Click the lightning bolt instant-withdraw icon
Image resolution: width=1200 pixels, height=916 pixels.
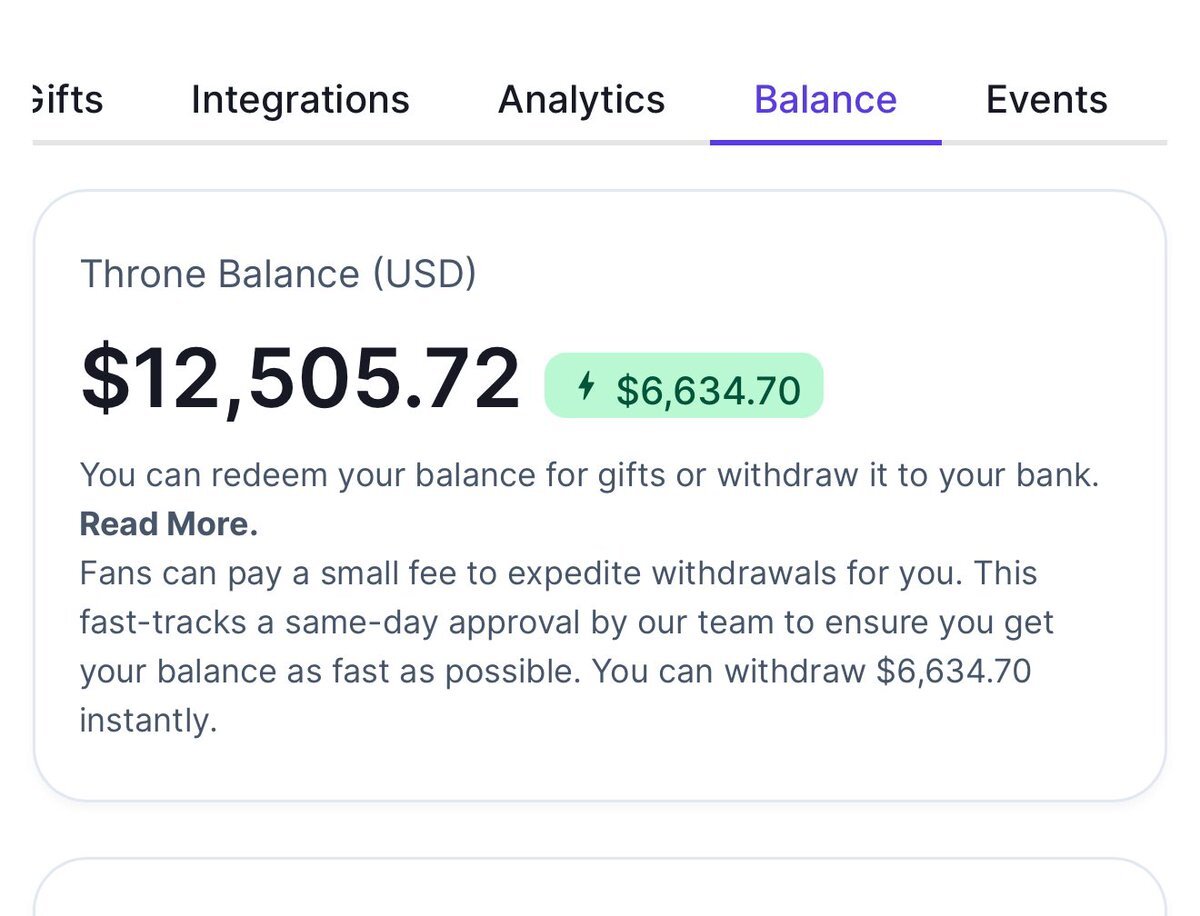587,385
